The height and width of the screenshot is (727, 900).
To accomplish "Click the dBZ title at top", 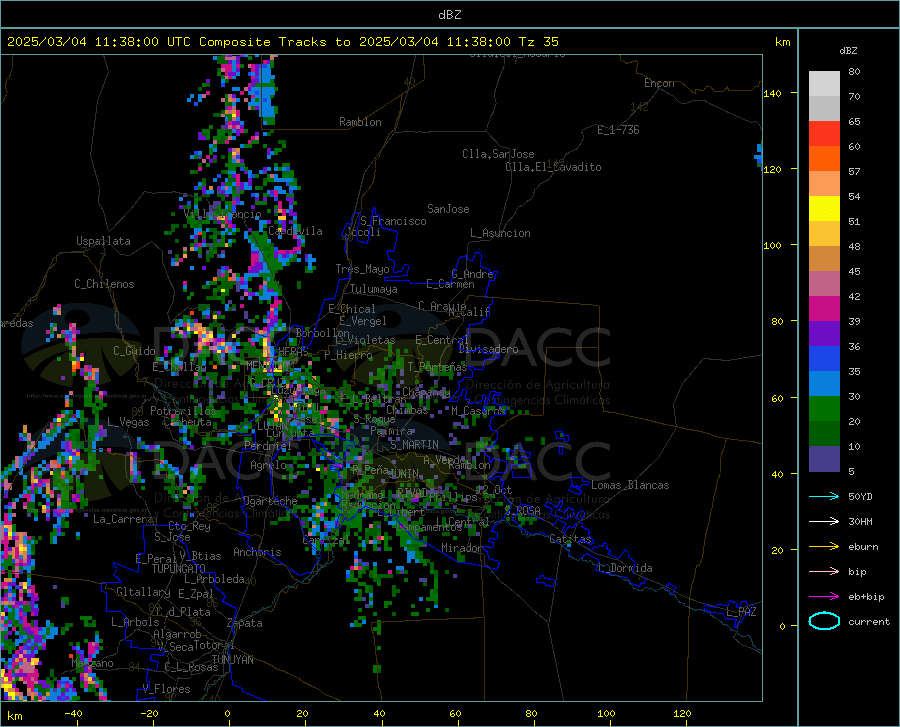I will [x=449, y=15].
